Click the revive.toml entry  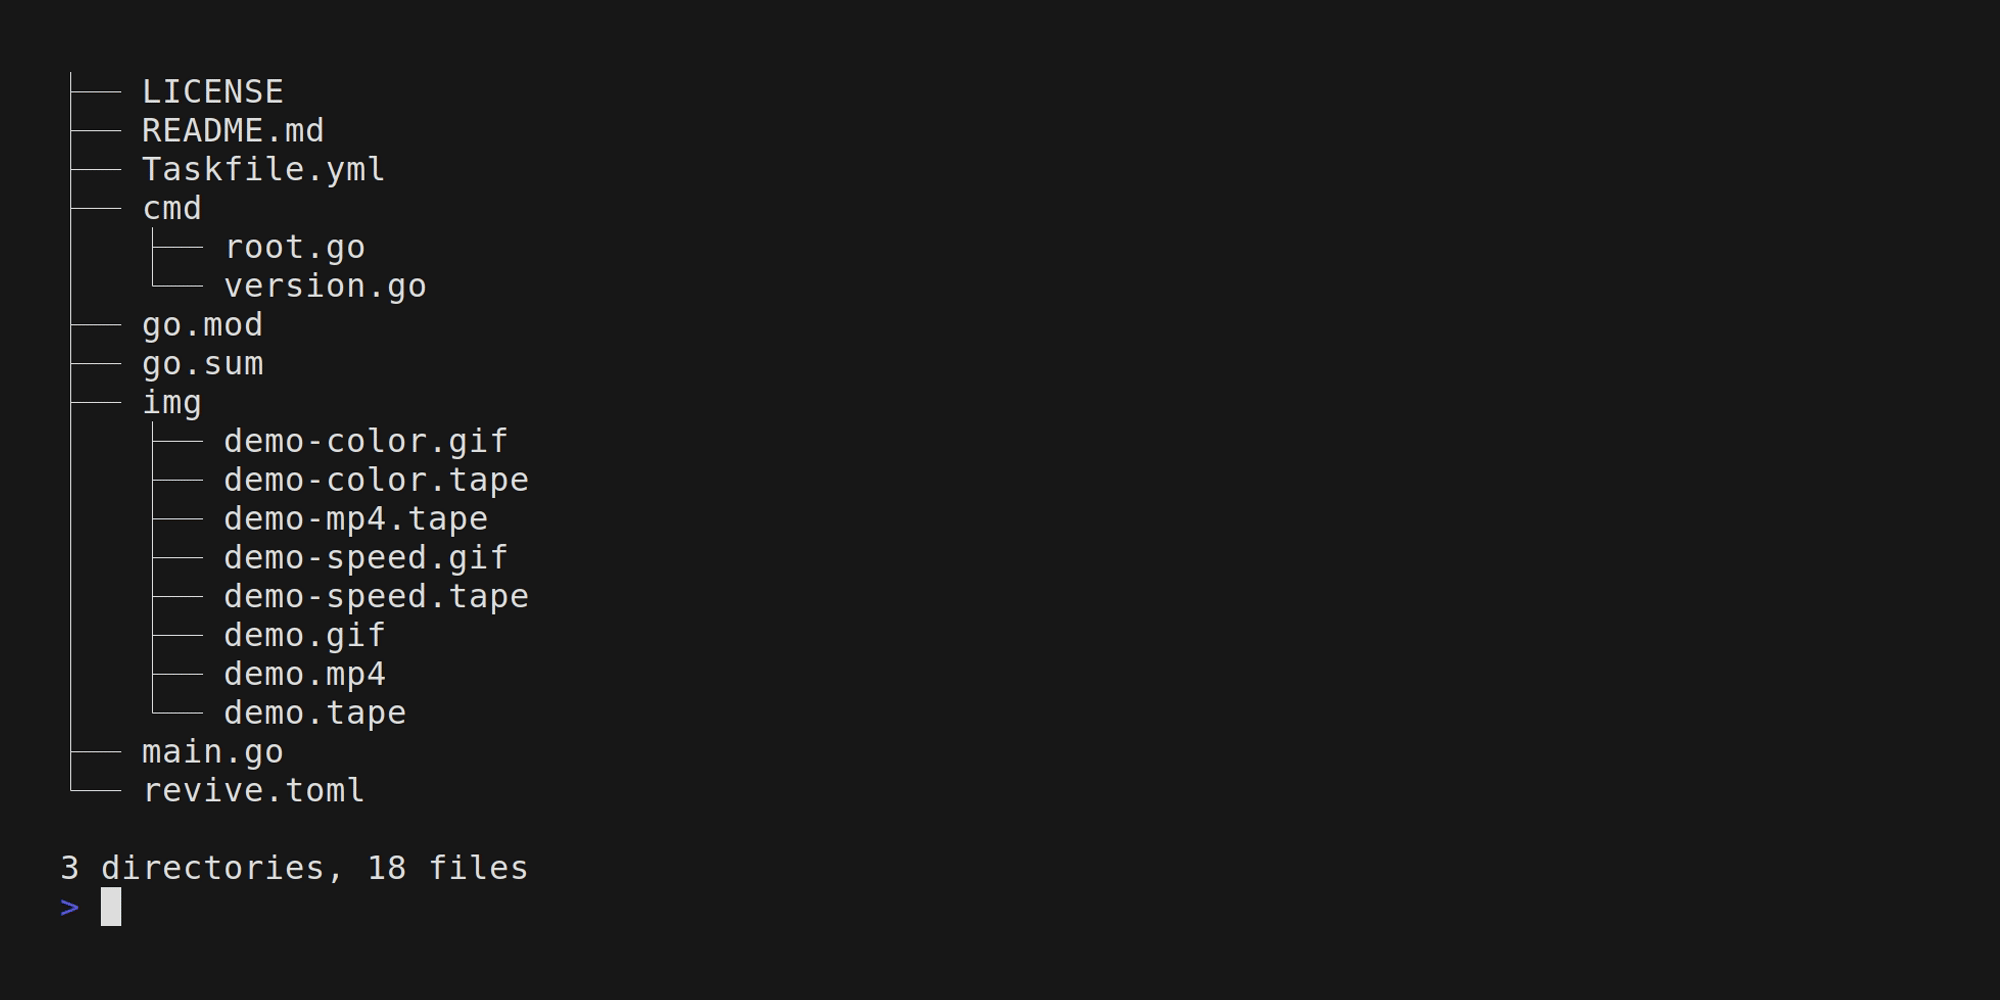tap(253, 791)
